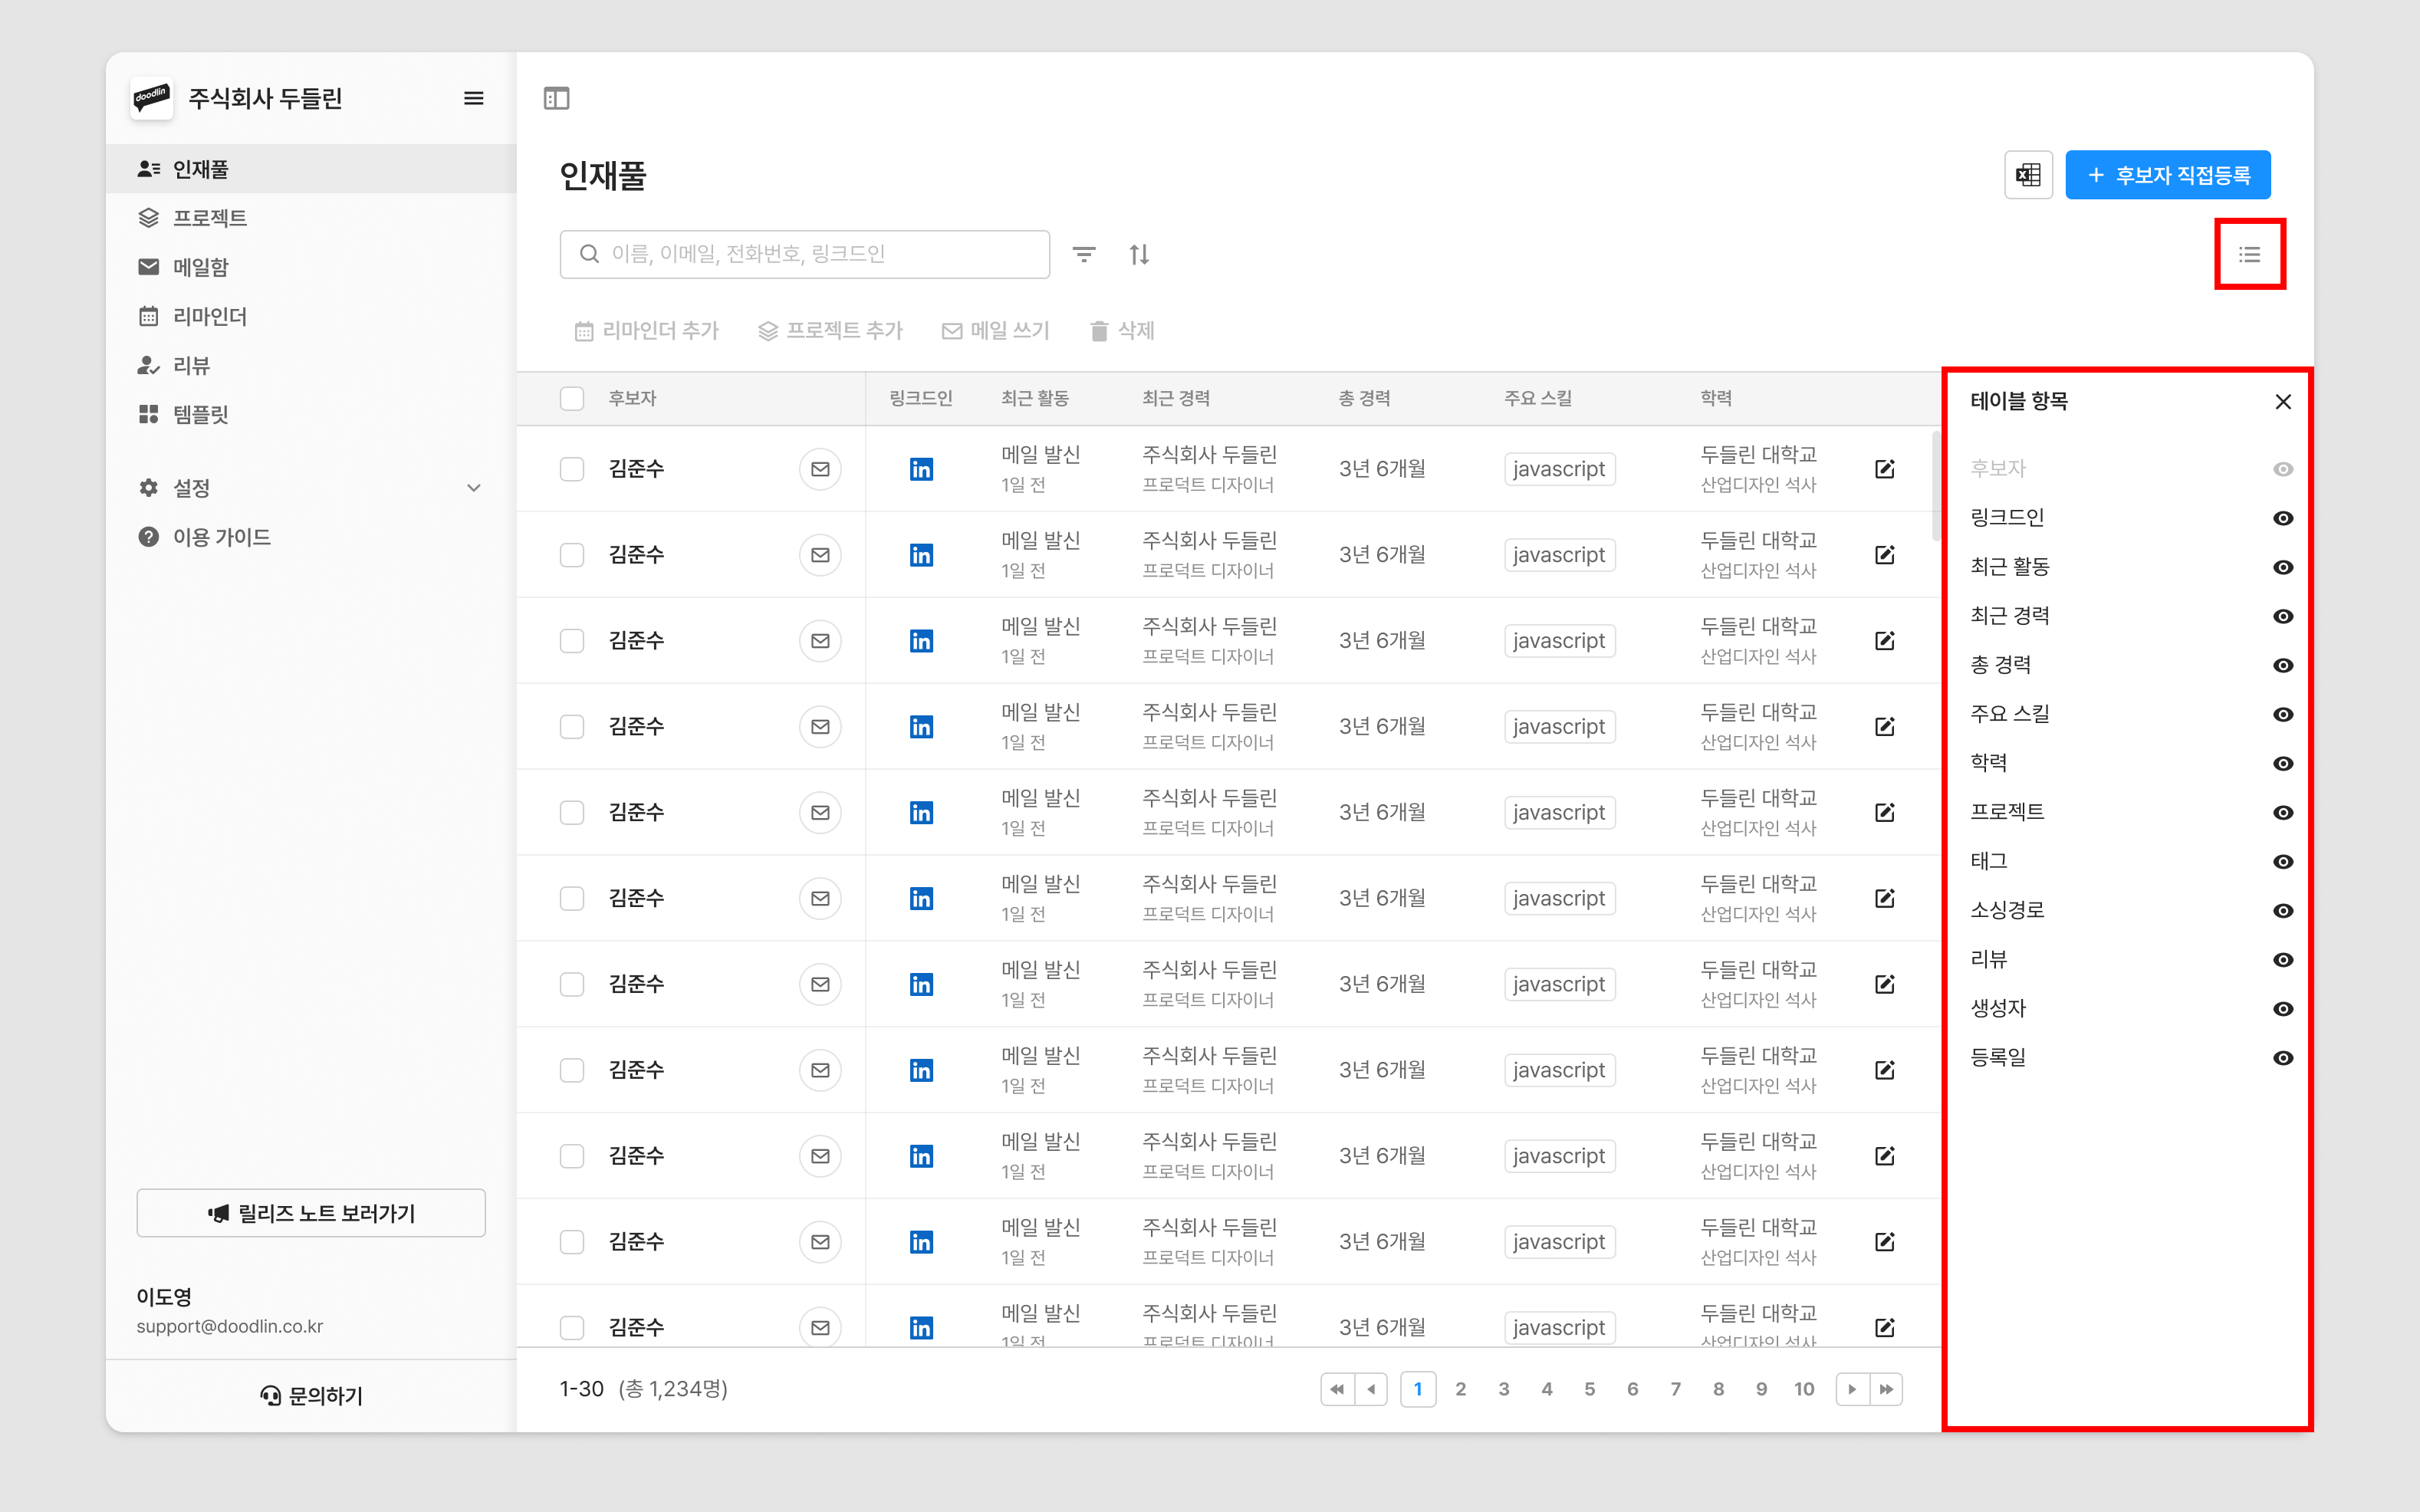The width and height of the screenshot is (2420, 1512).
Task: Toggle sidebar panel layout icon
Action: [x=556, y=98]
